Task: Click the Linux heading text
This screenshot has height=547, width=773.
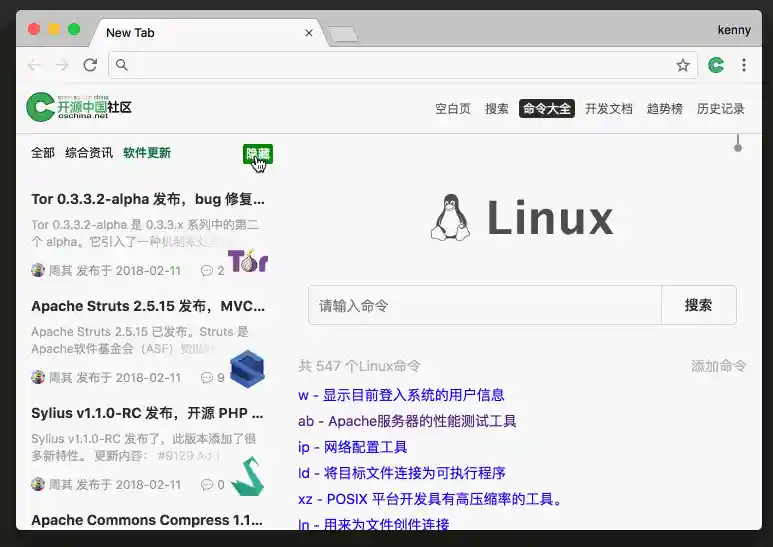Action: (550, 218)
